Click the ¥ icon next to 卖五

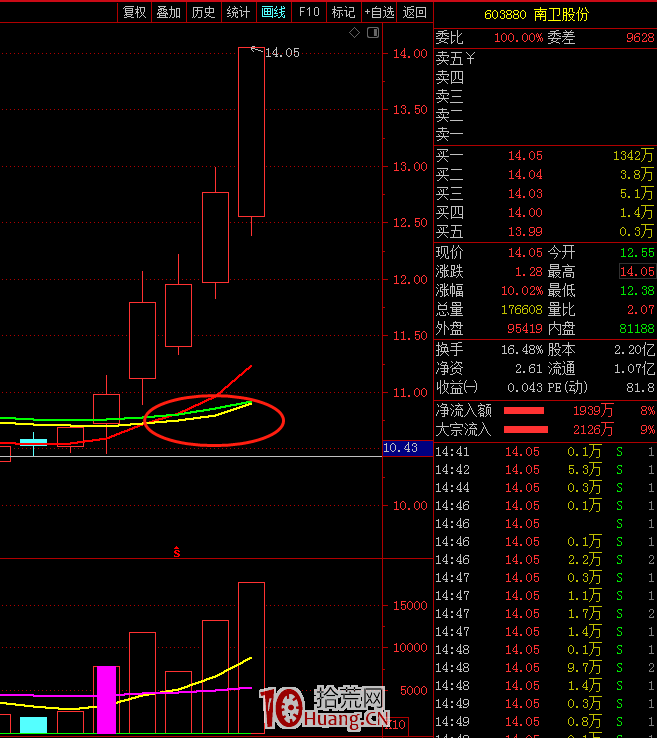[x=470, y=58]
